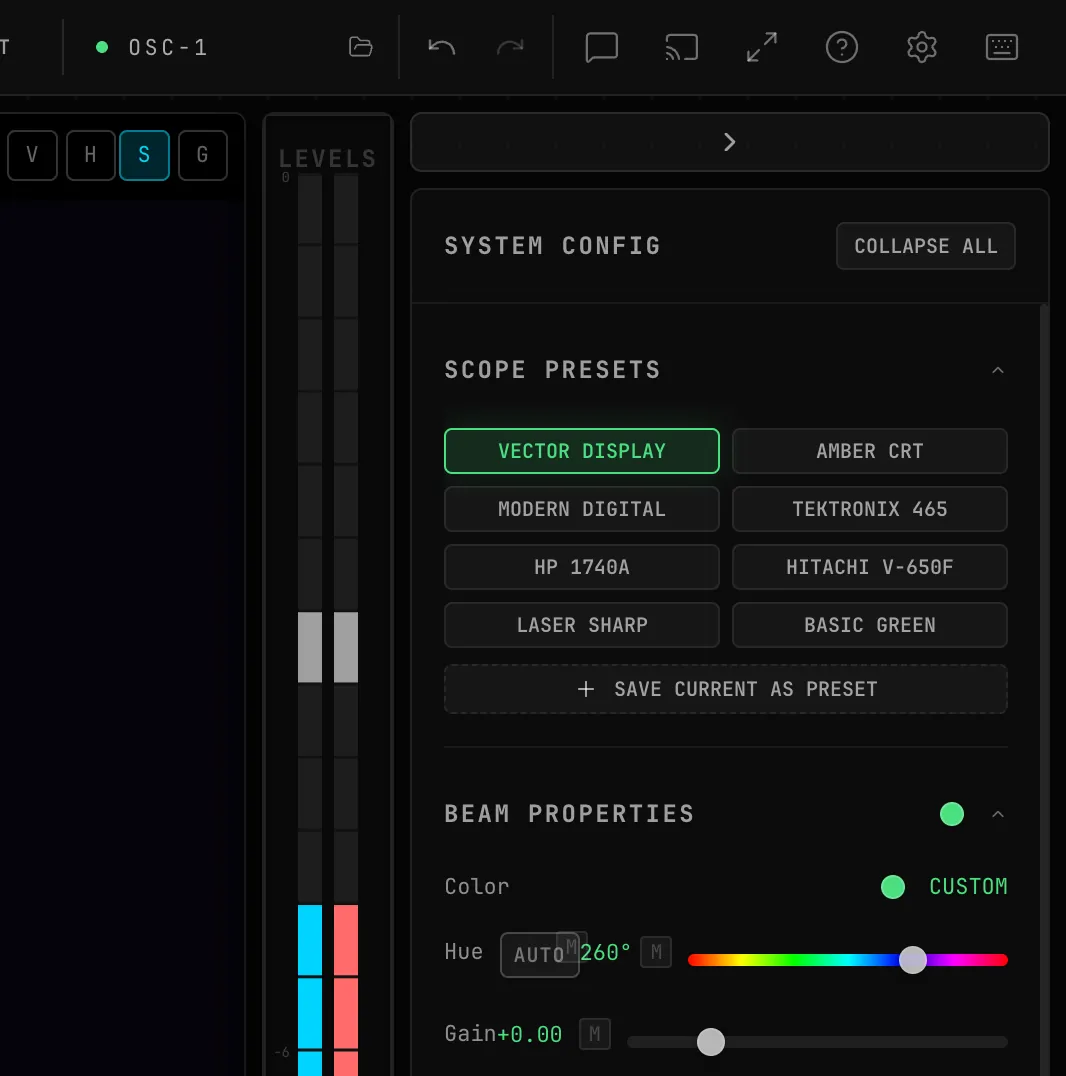Click the BEAM PROPERTIES heading
This screenshot has width=1066, height=1076.
click(x=569, y=815)
